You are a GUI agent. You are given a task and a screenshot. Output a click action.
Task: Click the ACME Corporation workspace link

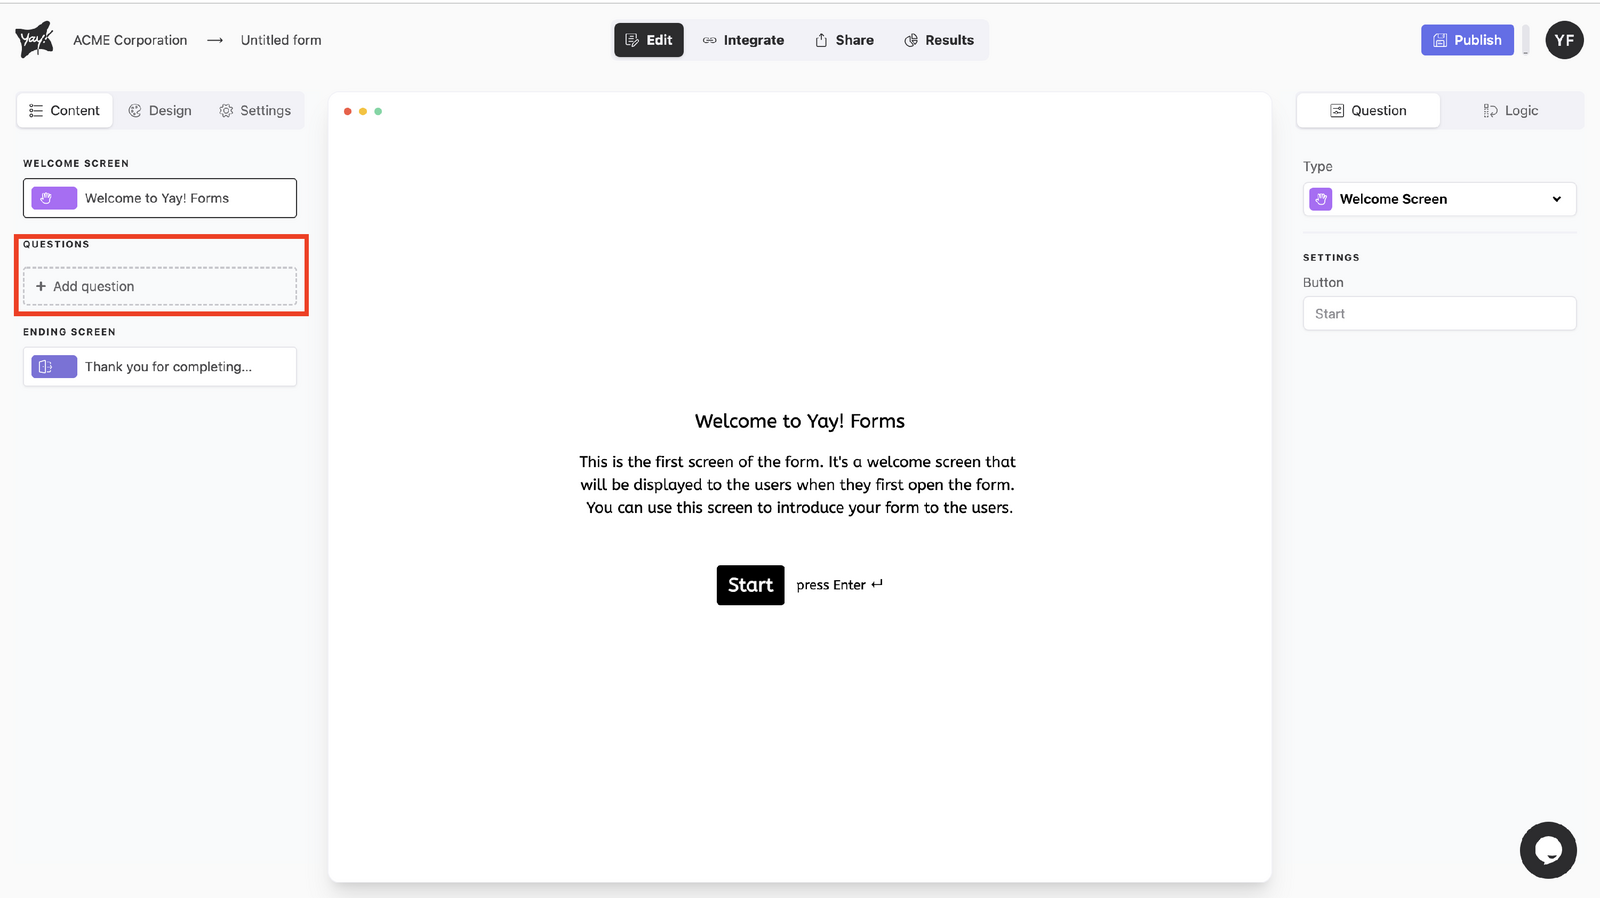[130, 40]
